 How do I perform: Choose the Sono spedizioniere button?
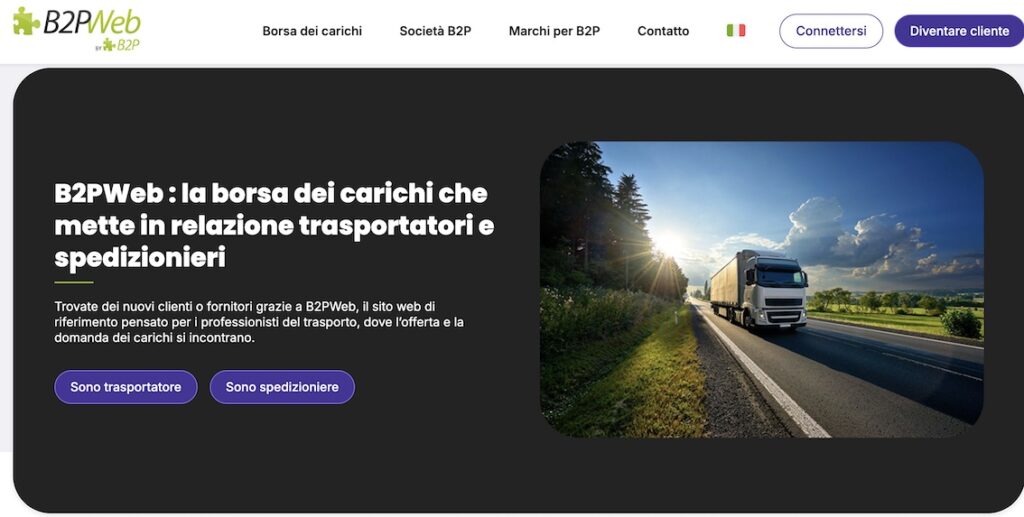point(282,387)
